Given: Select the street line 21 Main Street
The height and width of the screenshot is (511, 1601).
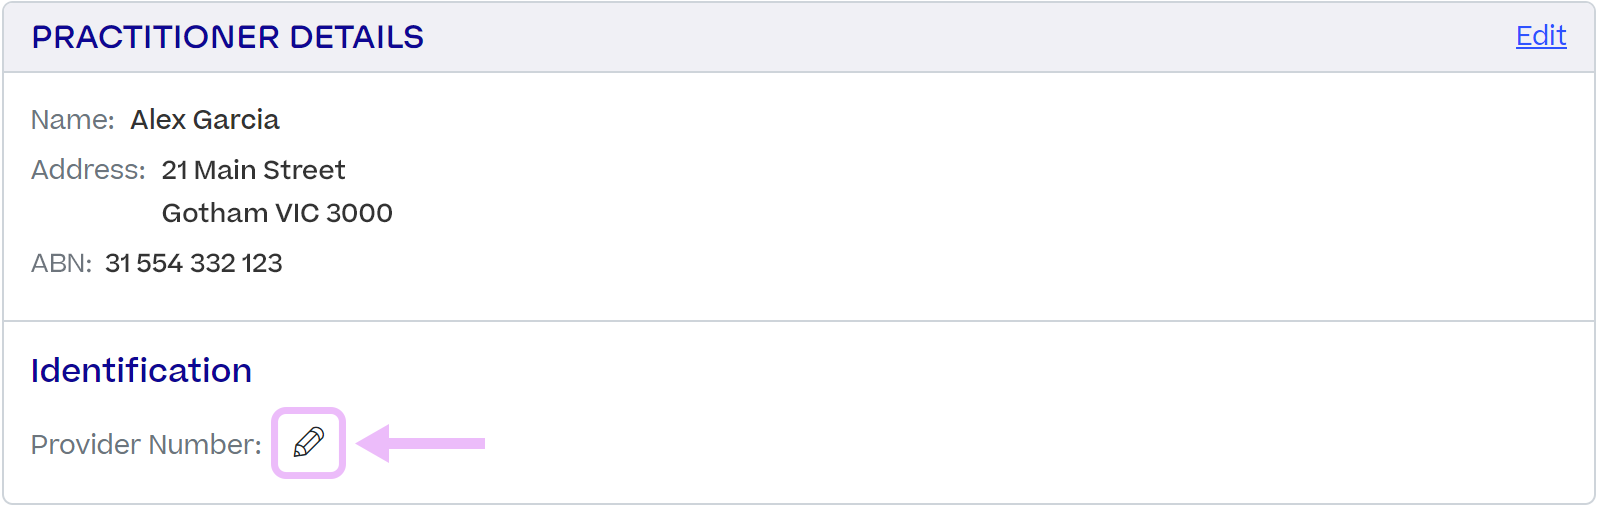Looking at the screenshot, I should coord(253,170).
